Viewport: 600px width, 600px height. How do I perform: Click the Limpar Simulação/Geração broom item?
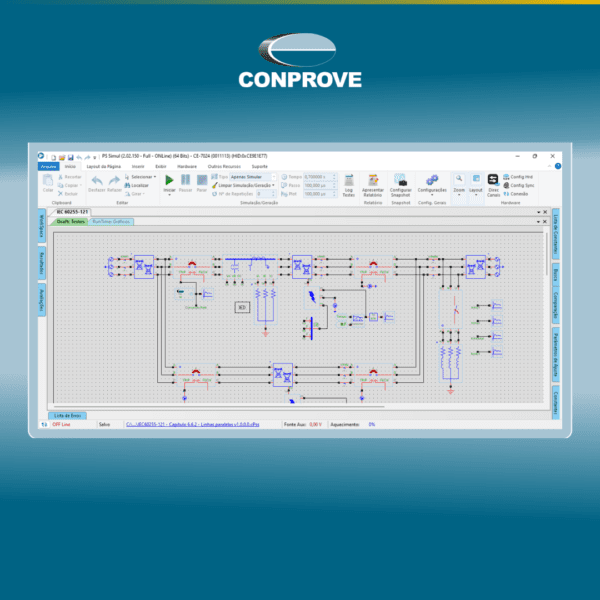243,185
